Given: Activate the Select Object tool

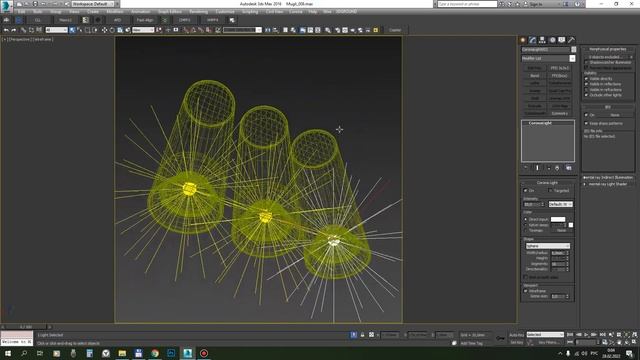Looking at the screenshot, I should 72,30.
